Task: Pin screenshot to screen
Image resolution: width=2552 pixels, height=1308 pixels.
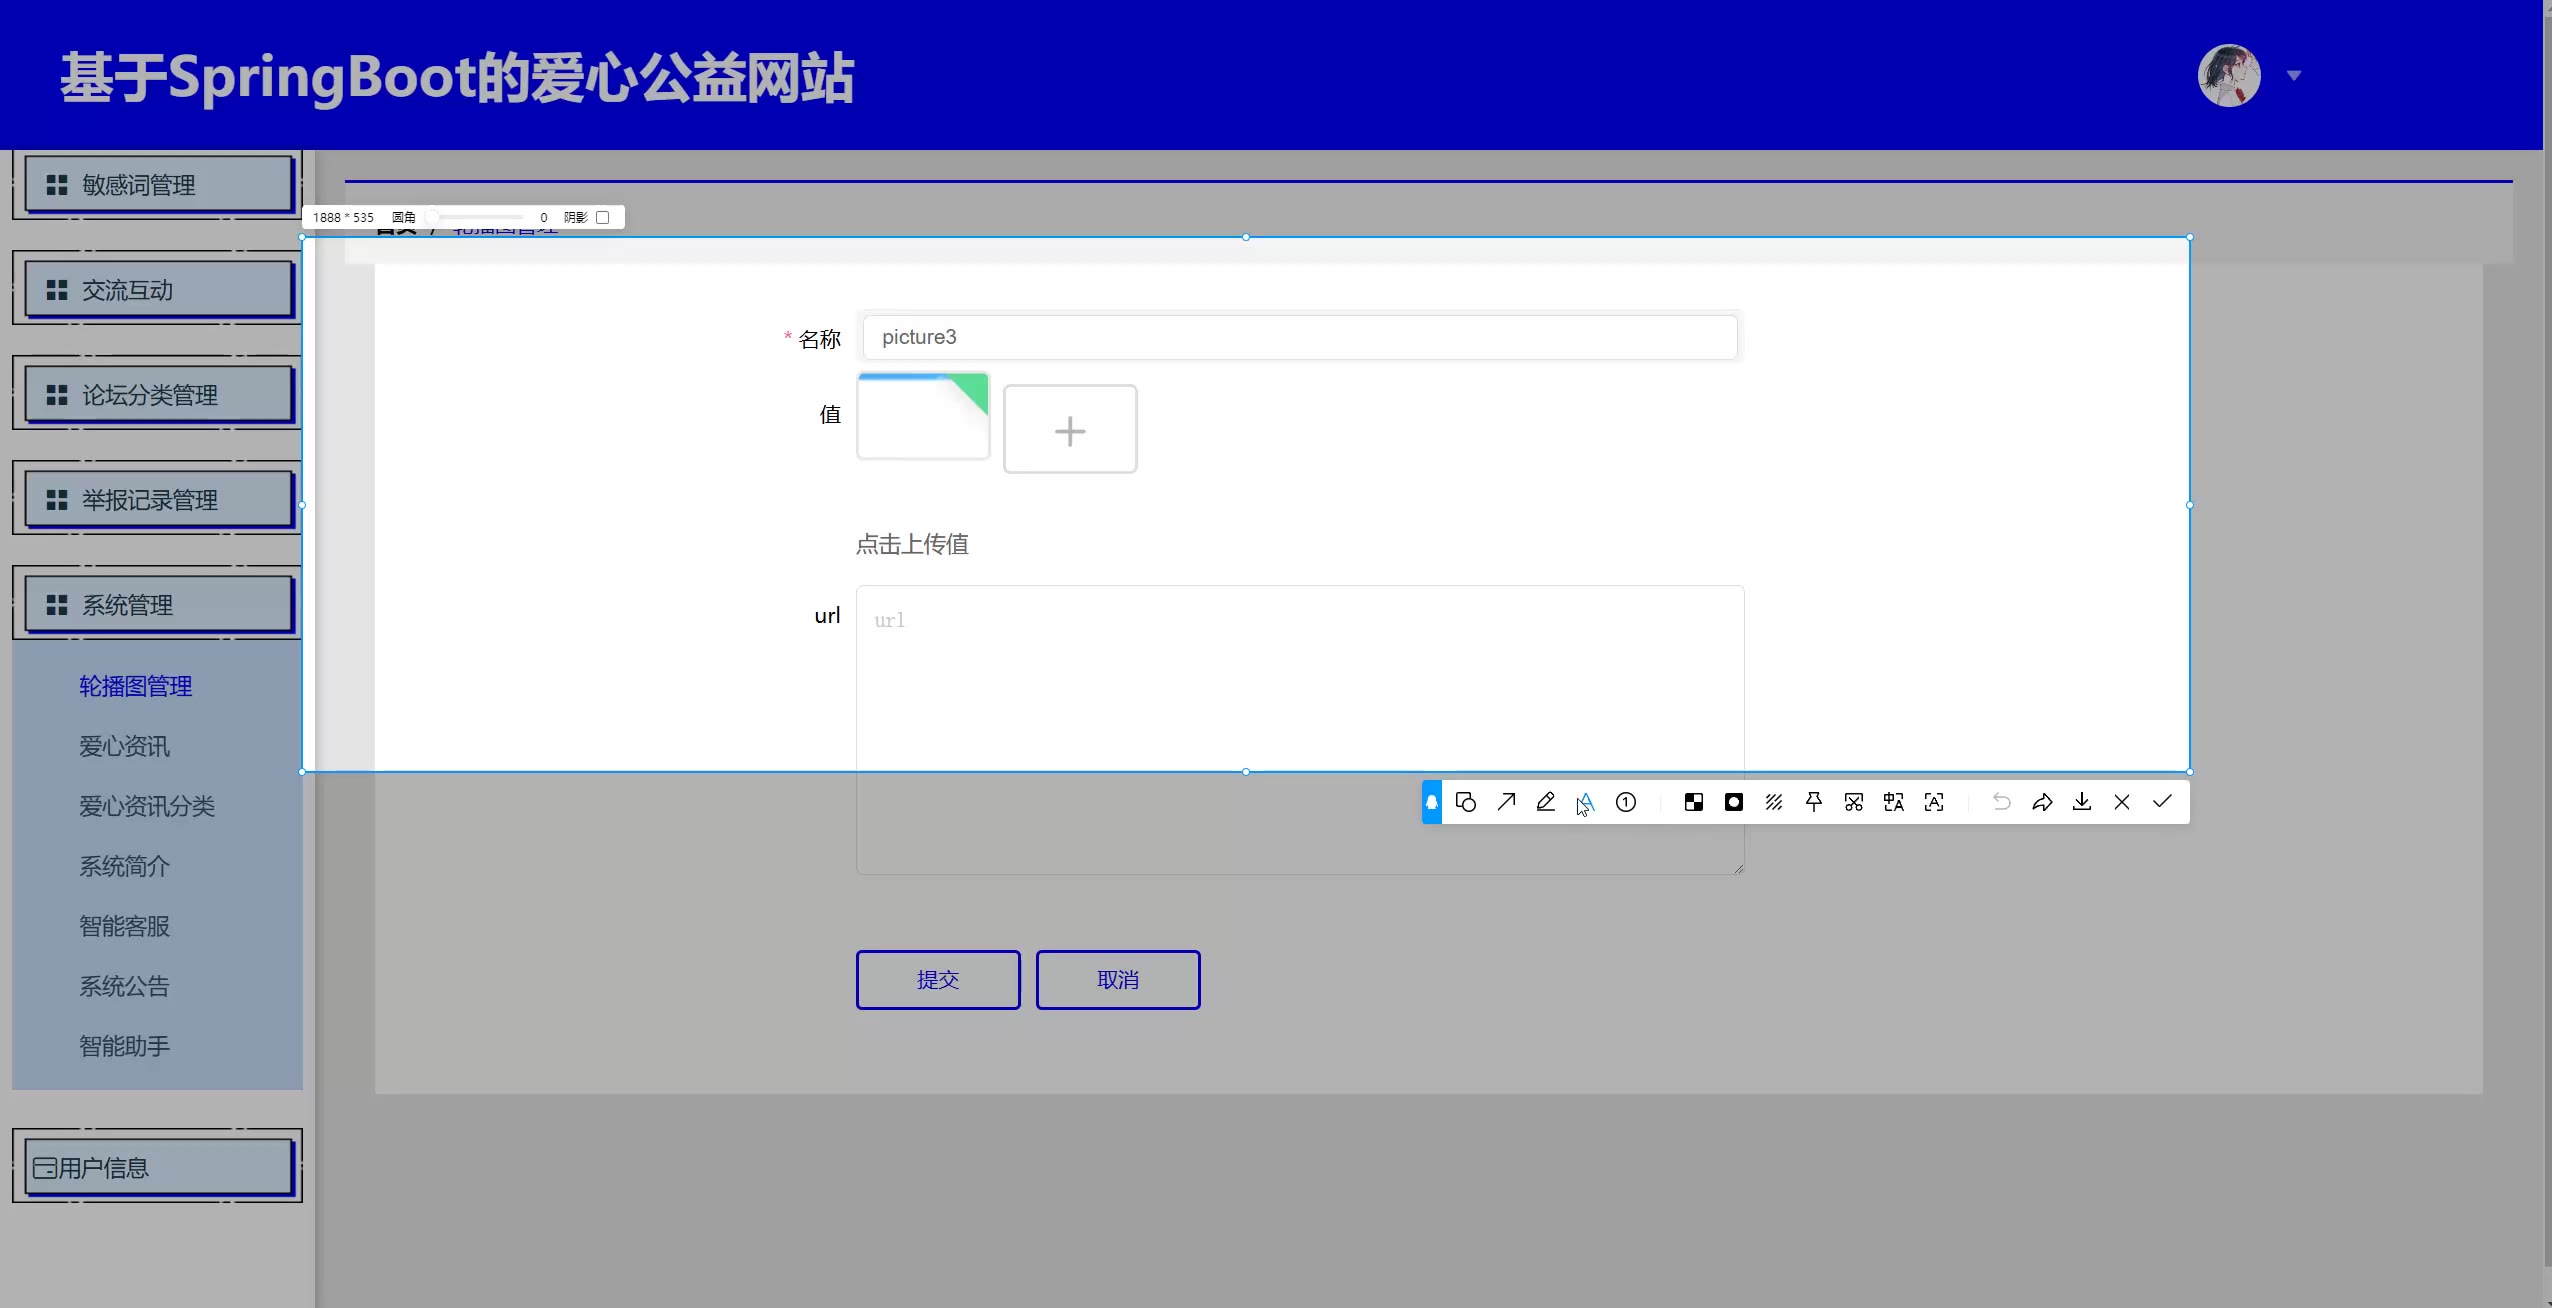Action: coord(1814,802)
